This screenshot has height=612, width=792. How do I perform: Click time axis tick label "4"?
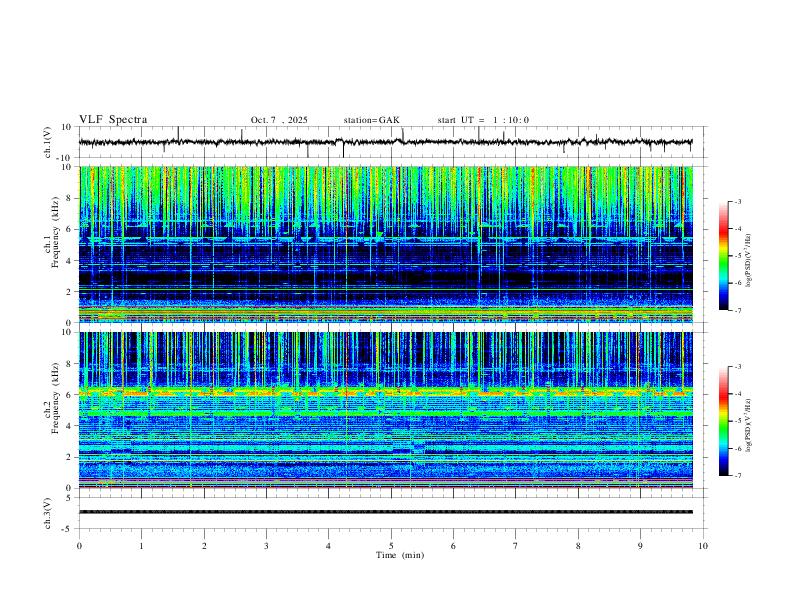[x=329, y=546]
